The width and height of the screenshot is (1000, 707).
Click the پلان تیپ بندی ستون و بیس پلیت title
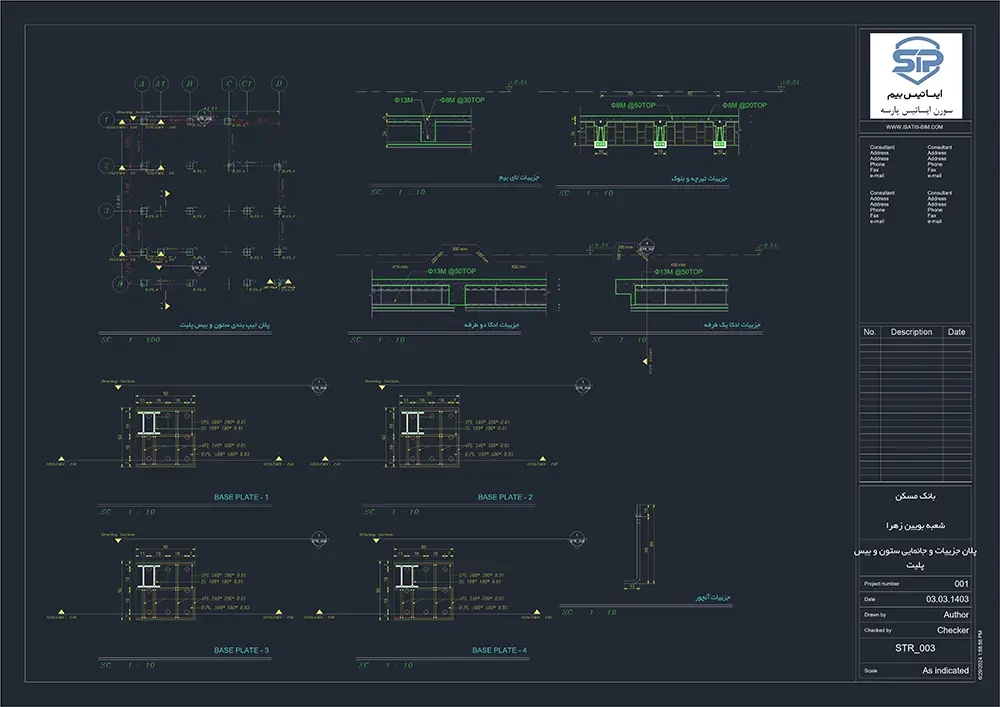click(x=224, y=325)
